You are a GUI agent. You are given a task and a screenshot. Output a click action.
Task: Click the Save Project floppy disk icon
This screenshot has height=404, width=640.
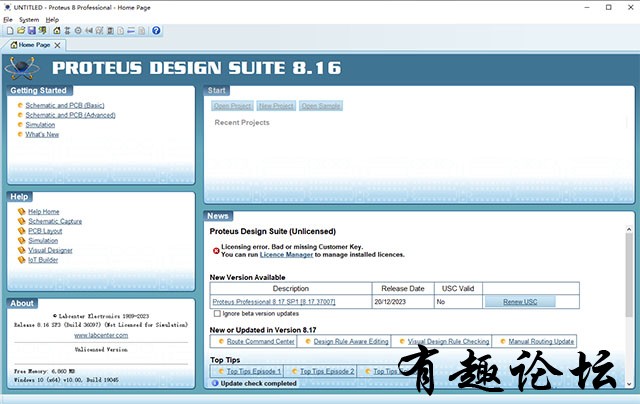[31, 31]
